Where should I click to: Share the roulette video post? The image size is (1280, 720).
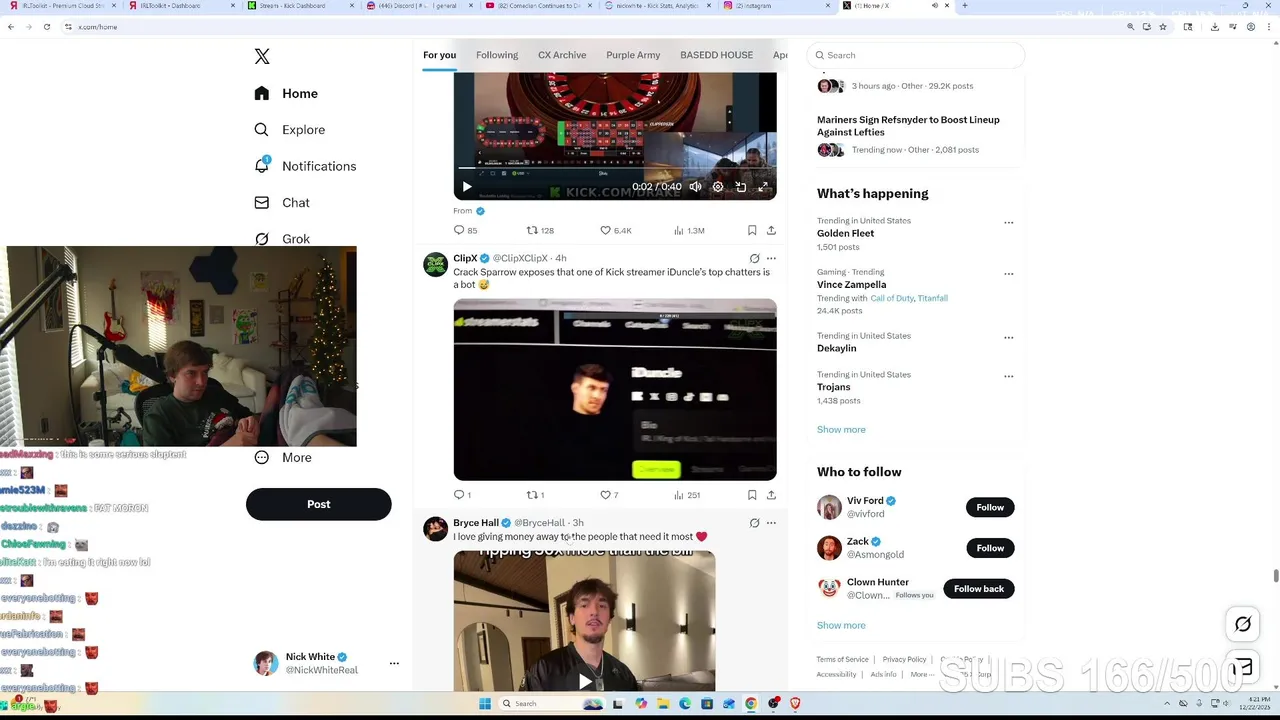(771, 230)
